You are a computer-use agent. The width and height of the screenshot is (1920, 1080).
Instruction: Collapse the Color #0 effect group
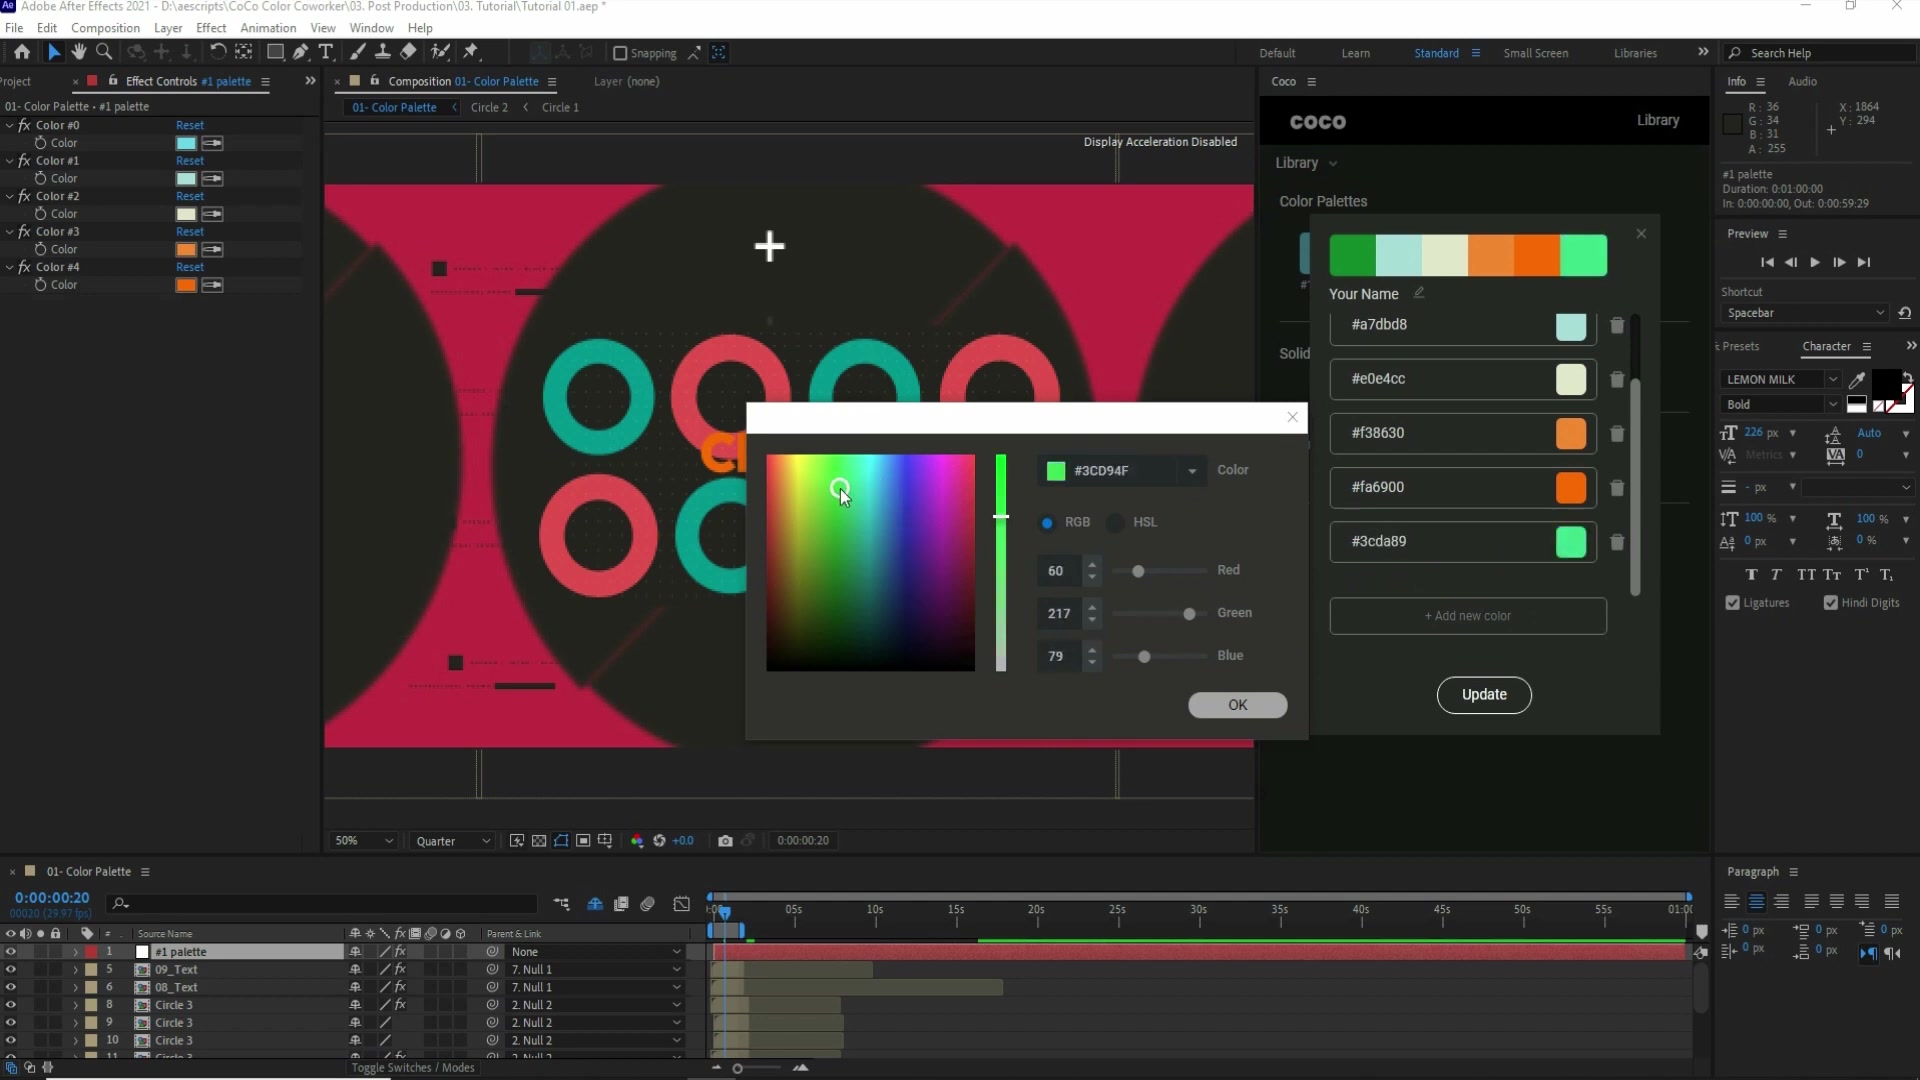click(10, 125)
